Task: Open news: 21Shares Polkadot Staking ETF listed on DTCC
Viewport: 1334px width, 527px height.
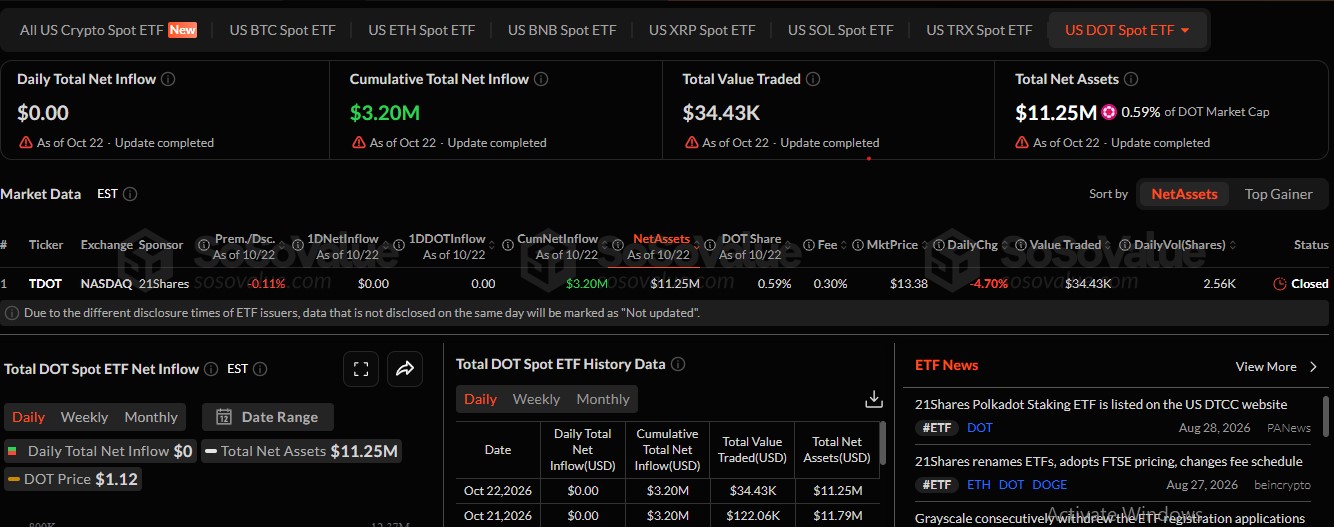Action: point(1101,404)
